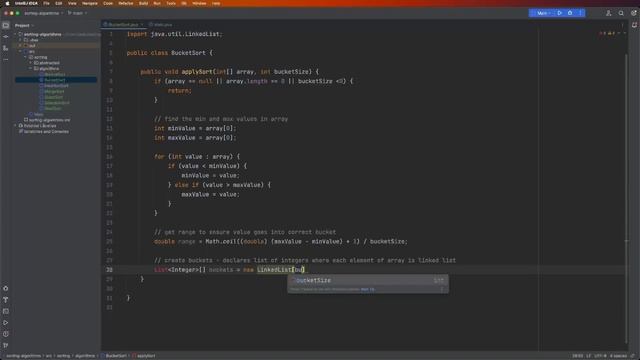The height and width of the screenshot is (360, 640).
Task: Open the Build menu
Action: 144,3
